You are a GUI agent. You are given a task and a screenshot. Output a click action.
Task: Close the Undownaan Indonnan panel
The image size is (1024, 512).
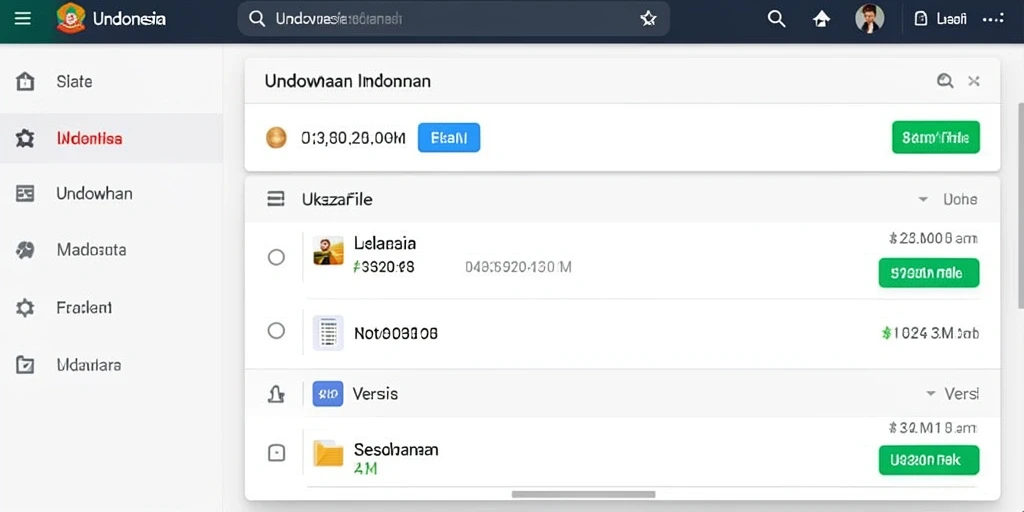coord(974,81)
